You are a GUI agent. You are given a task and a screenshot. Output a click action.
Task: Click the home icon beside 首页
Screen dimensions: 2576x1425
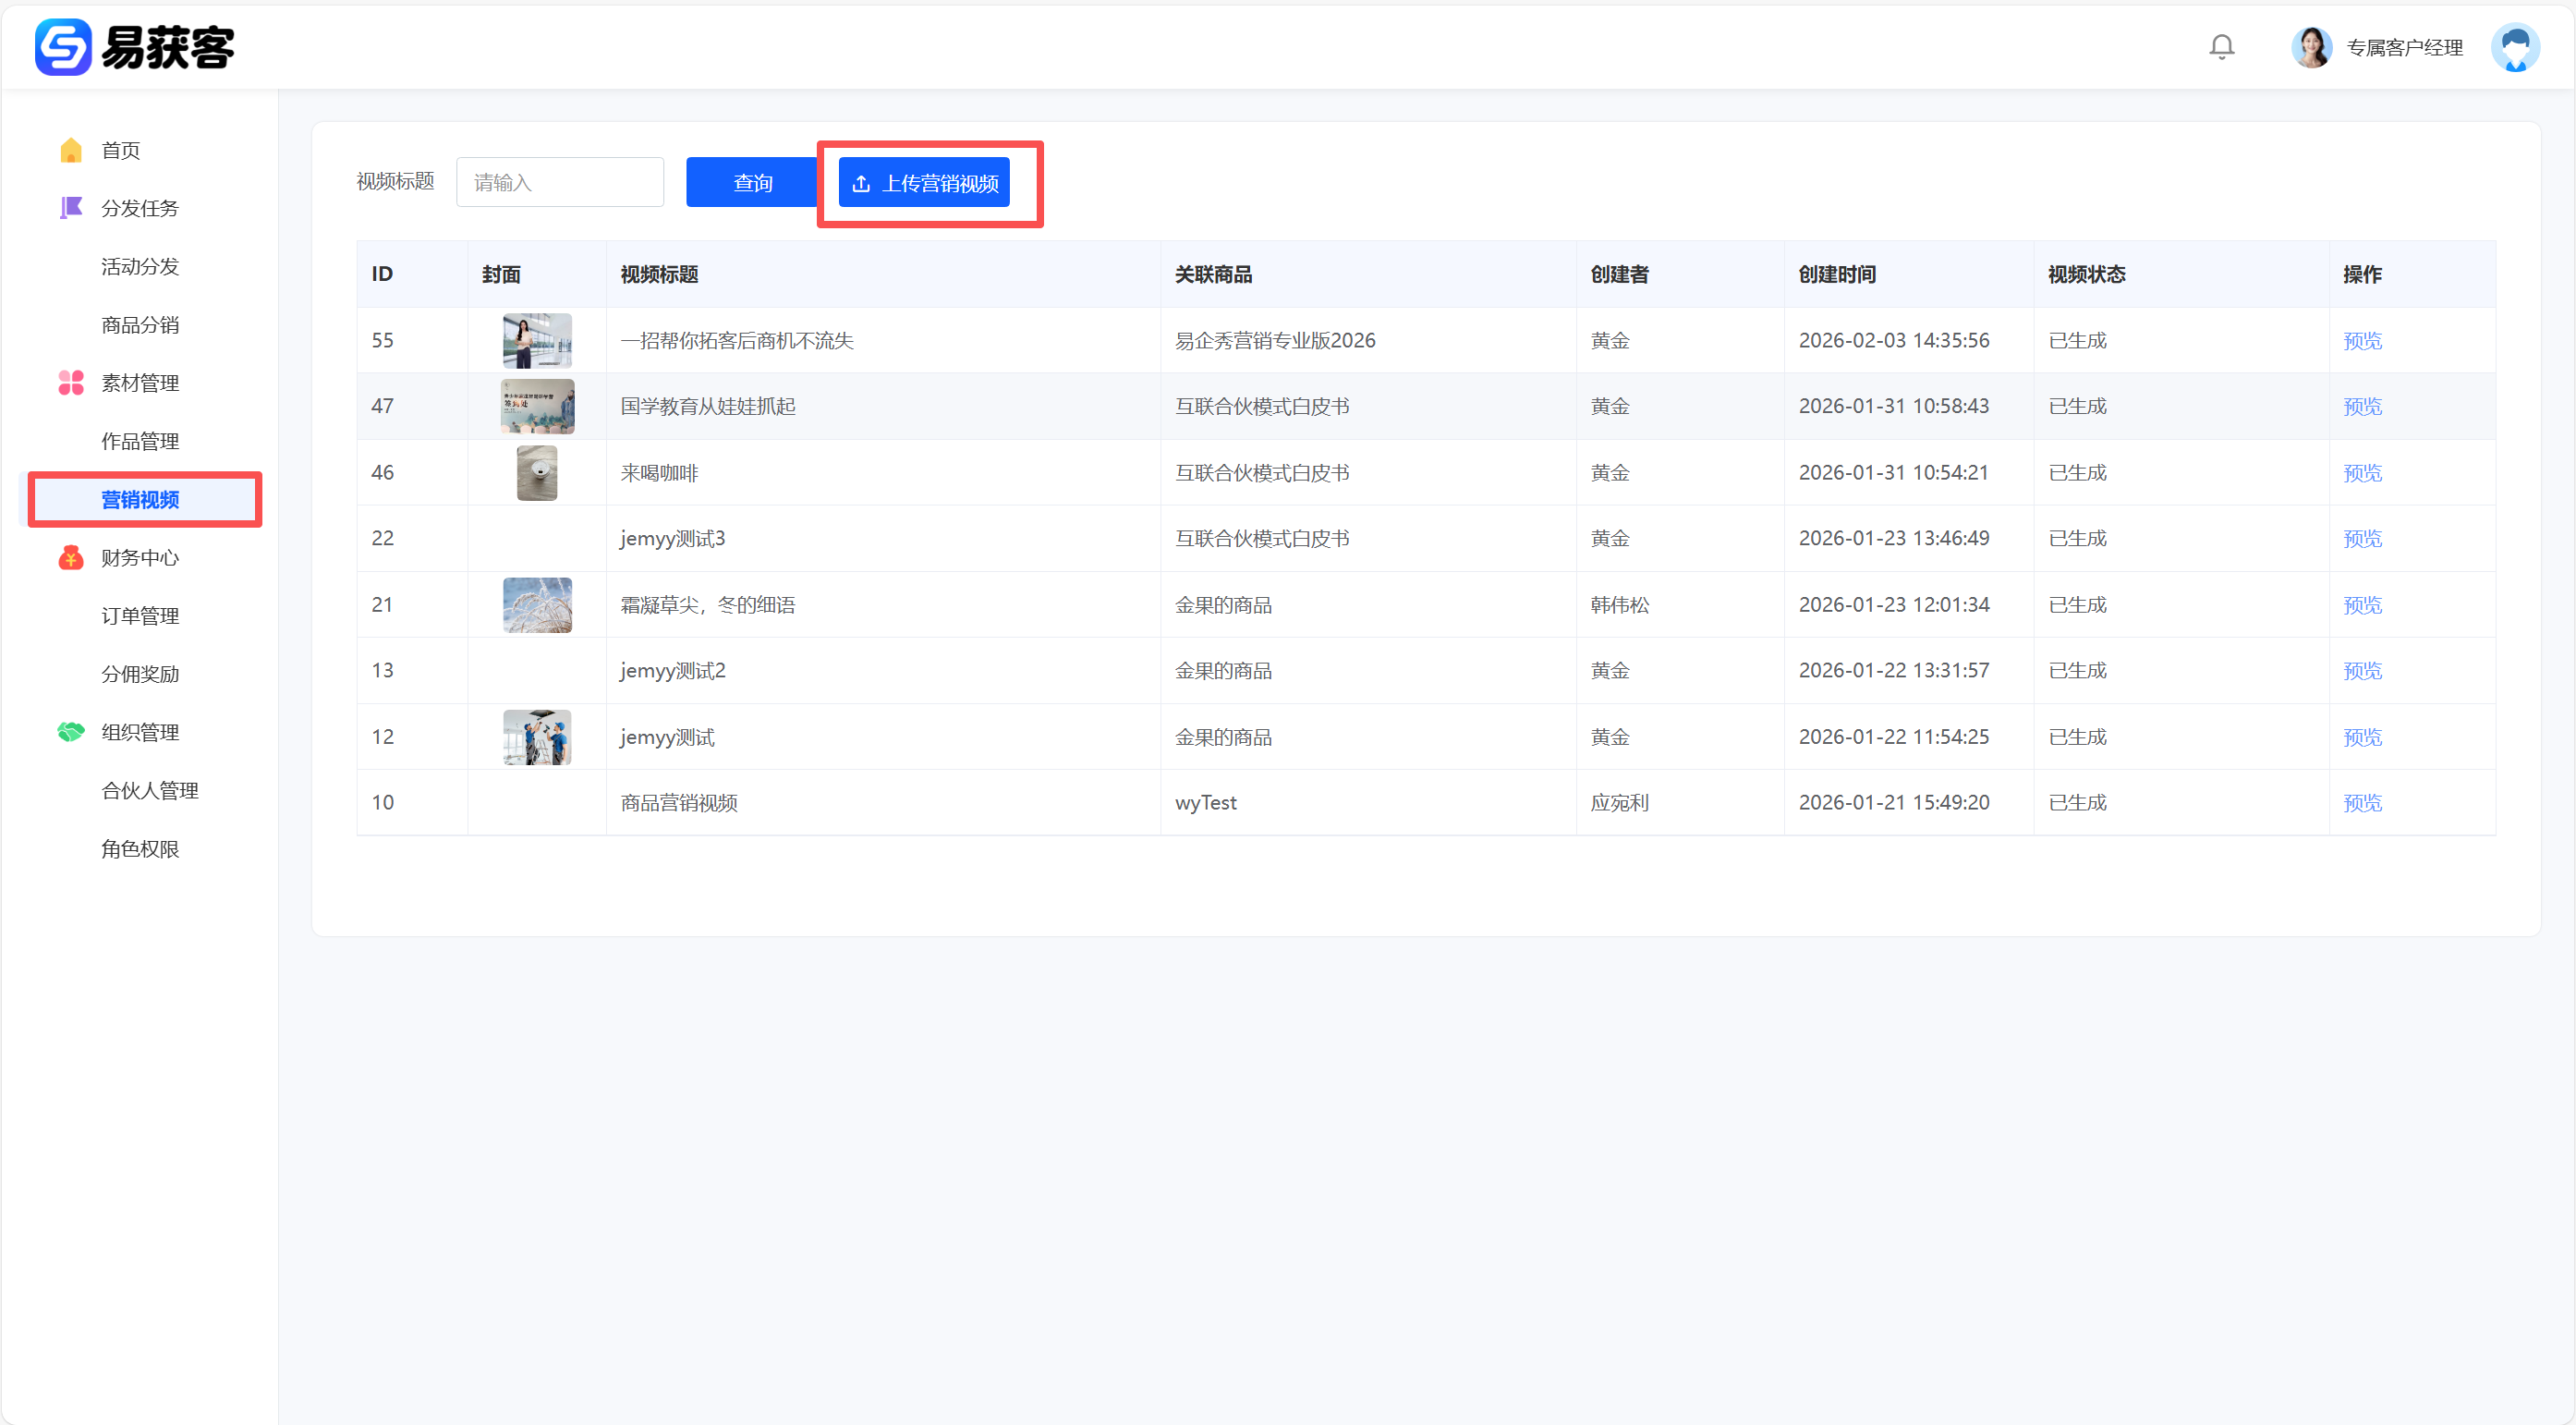click(71, 150)
